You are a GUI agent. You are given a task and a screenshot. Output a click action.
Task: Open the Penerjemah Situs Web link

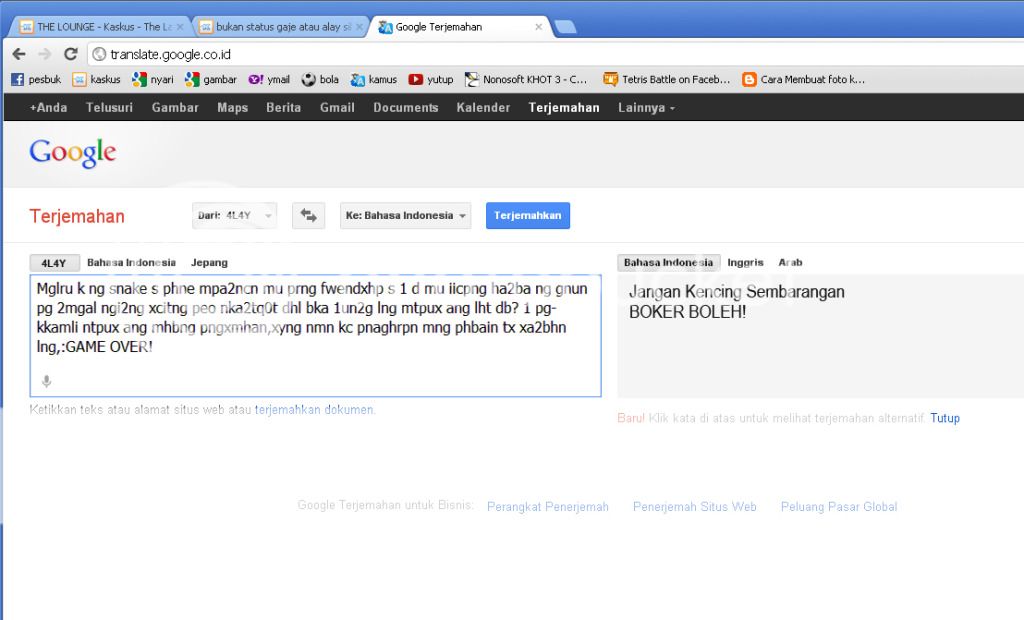click(695, 507)
